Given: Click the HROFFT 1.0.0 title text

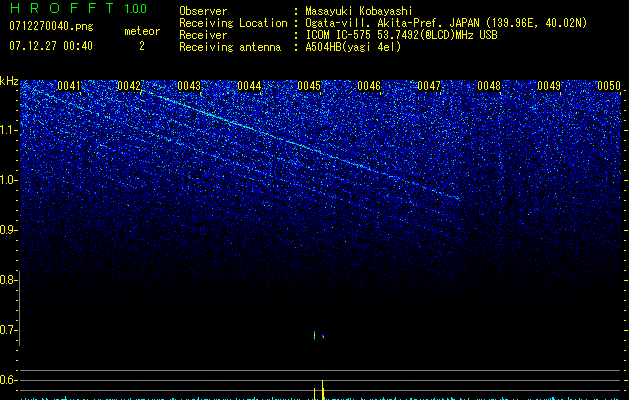Looking at the screenshot, I should tap(79, 8).
